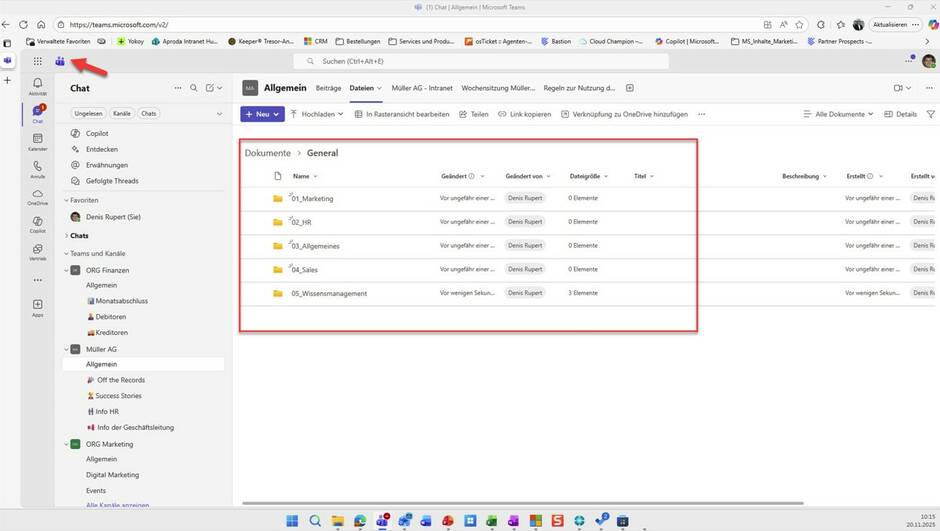This screenshot has width=940, height=531.
Task: Open the Anrufe phone icon
Action: click(37, 169)
